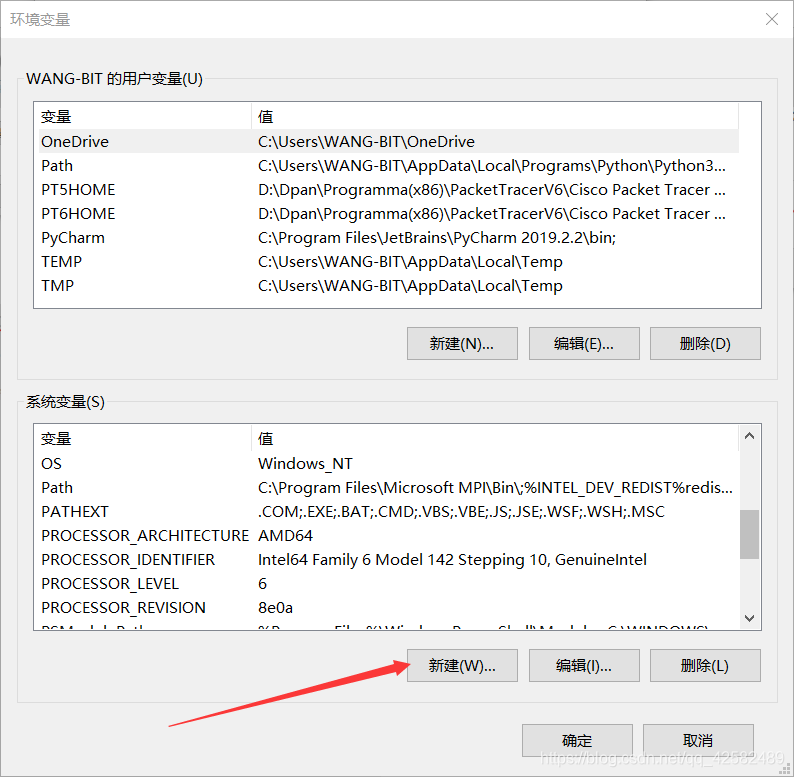The height and width of the screenshot is (777, 794).
Task: Select the PROCESSOR_REVISION row
Action: [388, 607]
